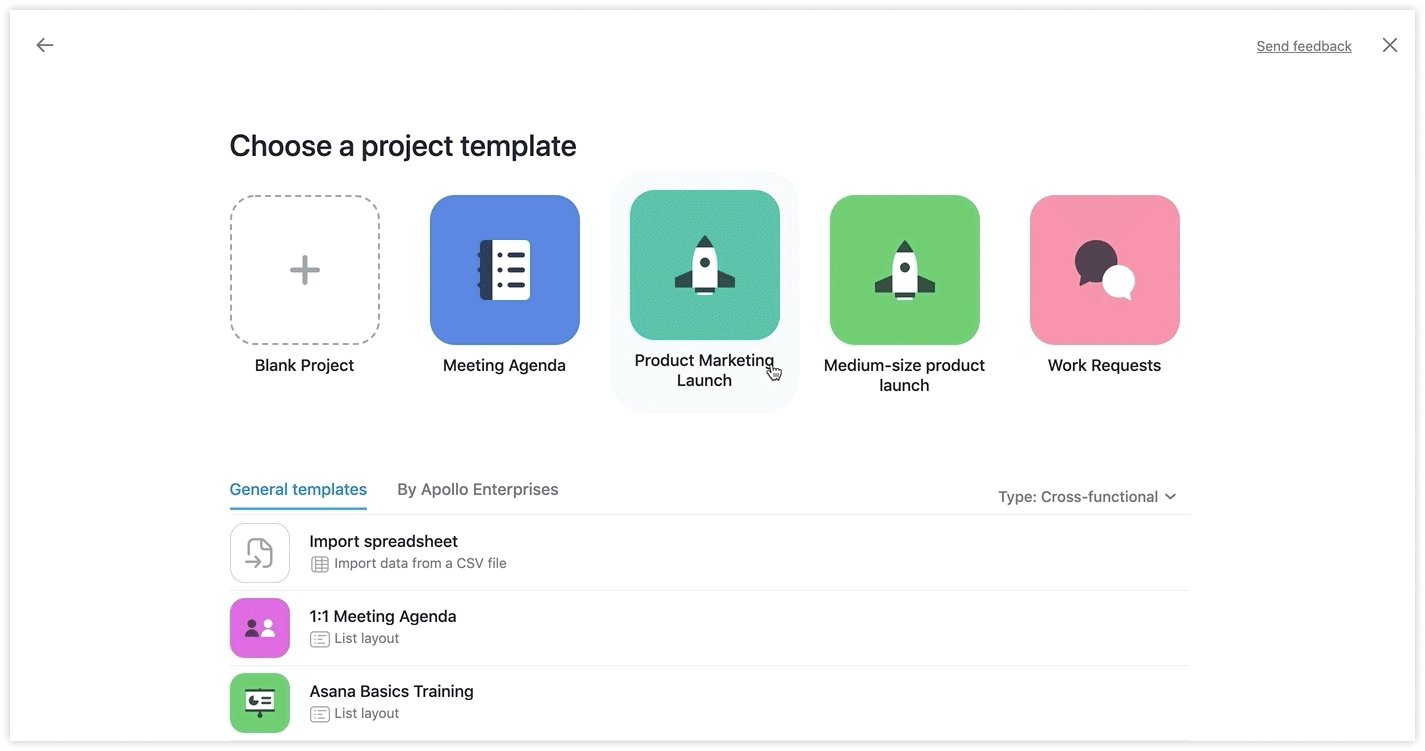Choose the blue Meeting Agenda notebook icon

click(505, 270)
